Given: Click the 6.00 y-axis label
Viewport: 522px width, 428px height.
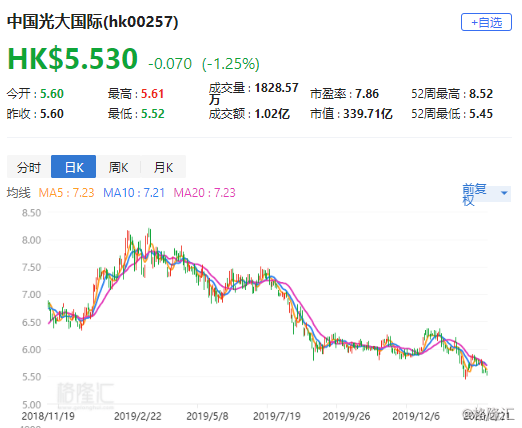Looking at the screenshot, I should click(x=31, y=349).
